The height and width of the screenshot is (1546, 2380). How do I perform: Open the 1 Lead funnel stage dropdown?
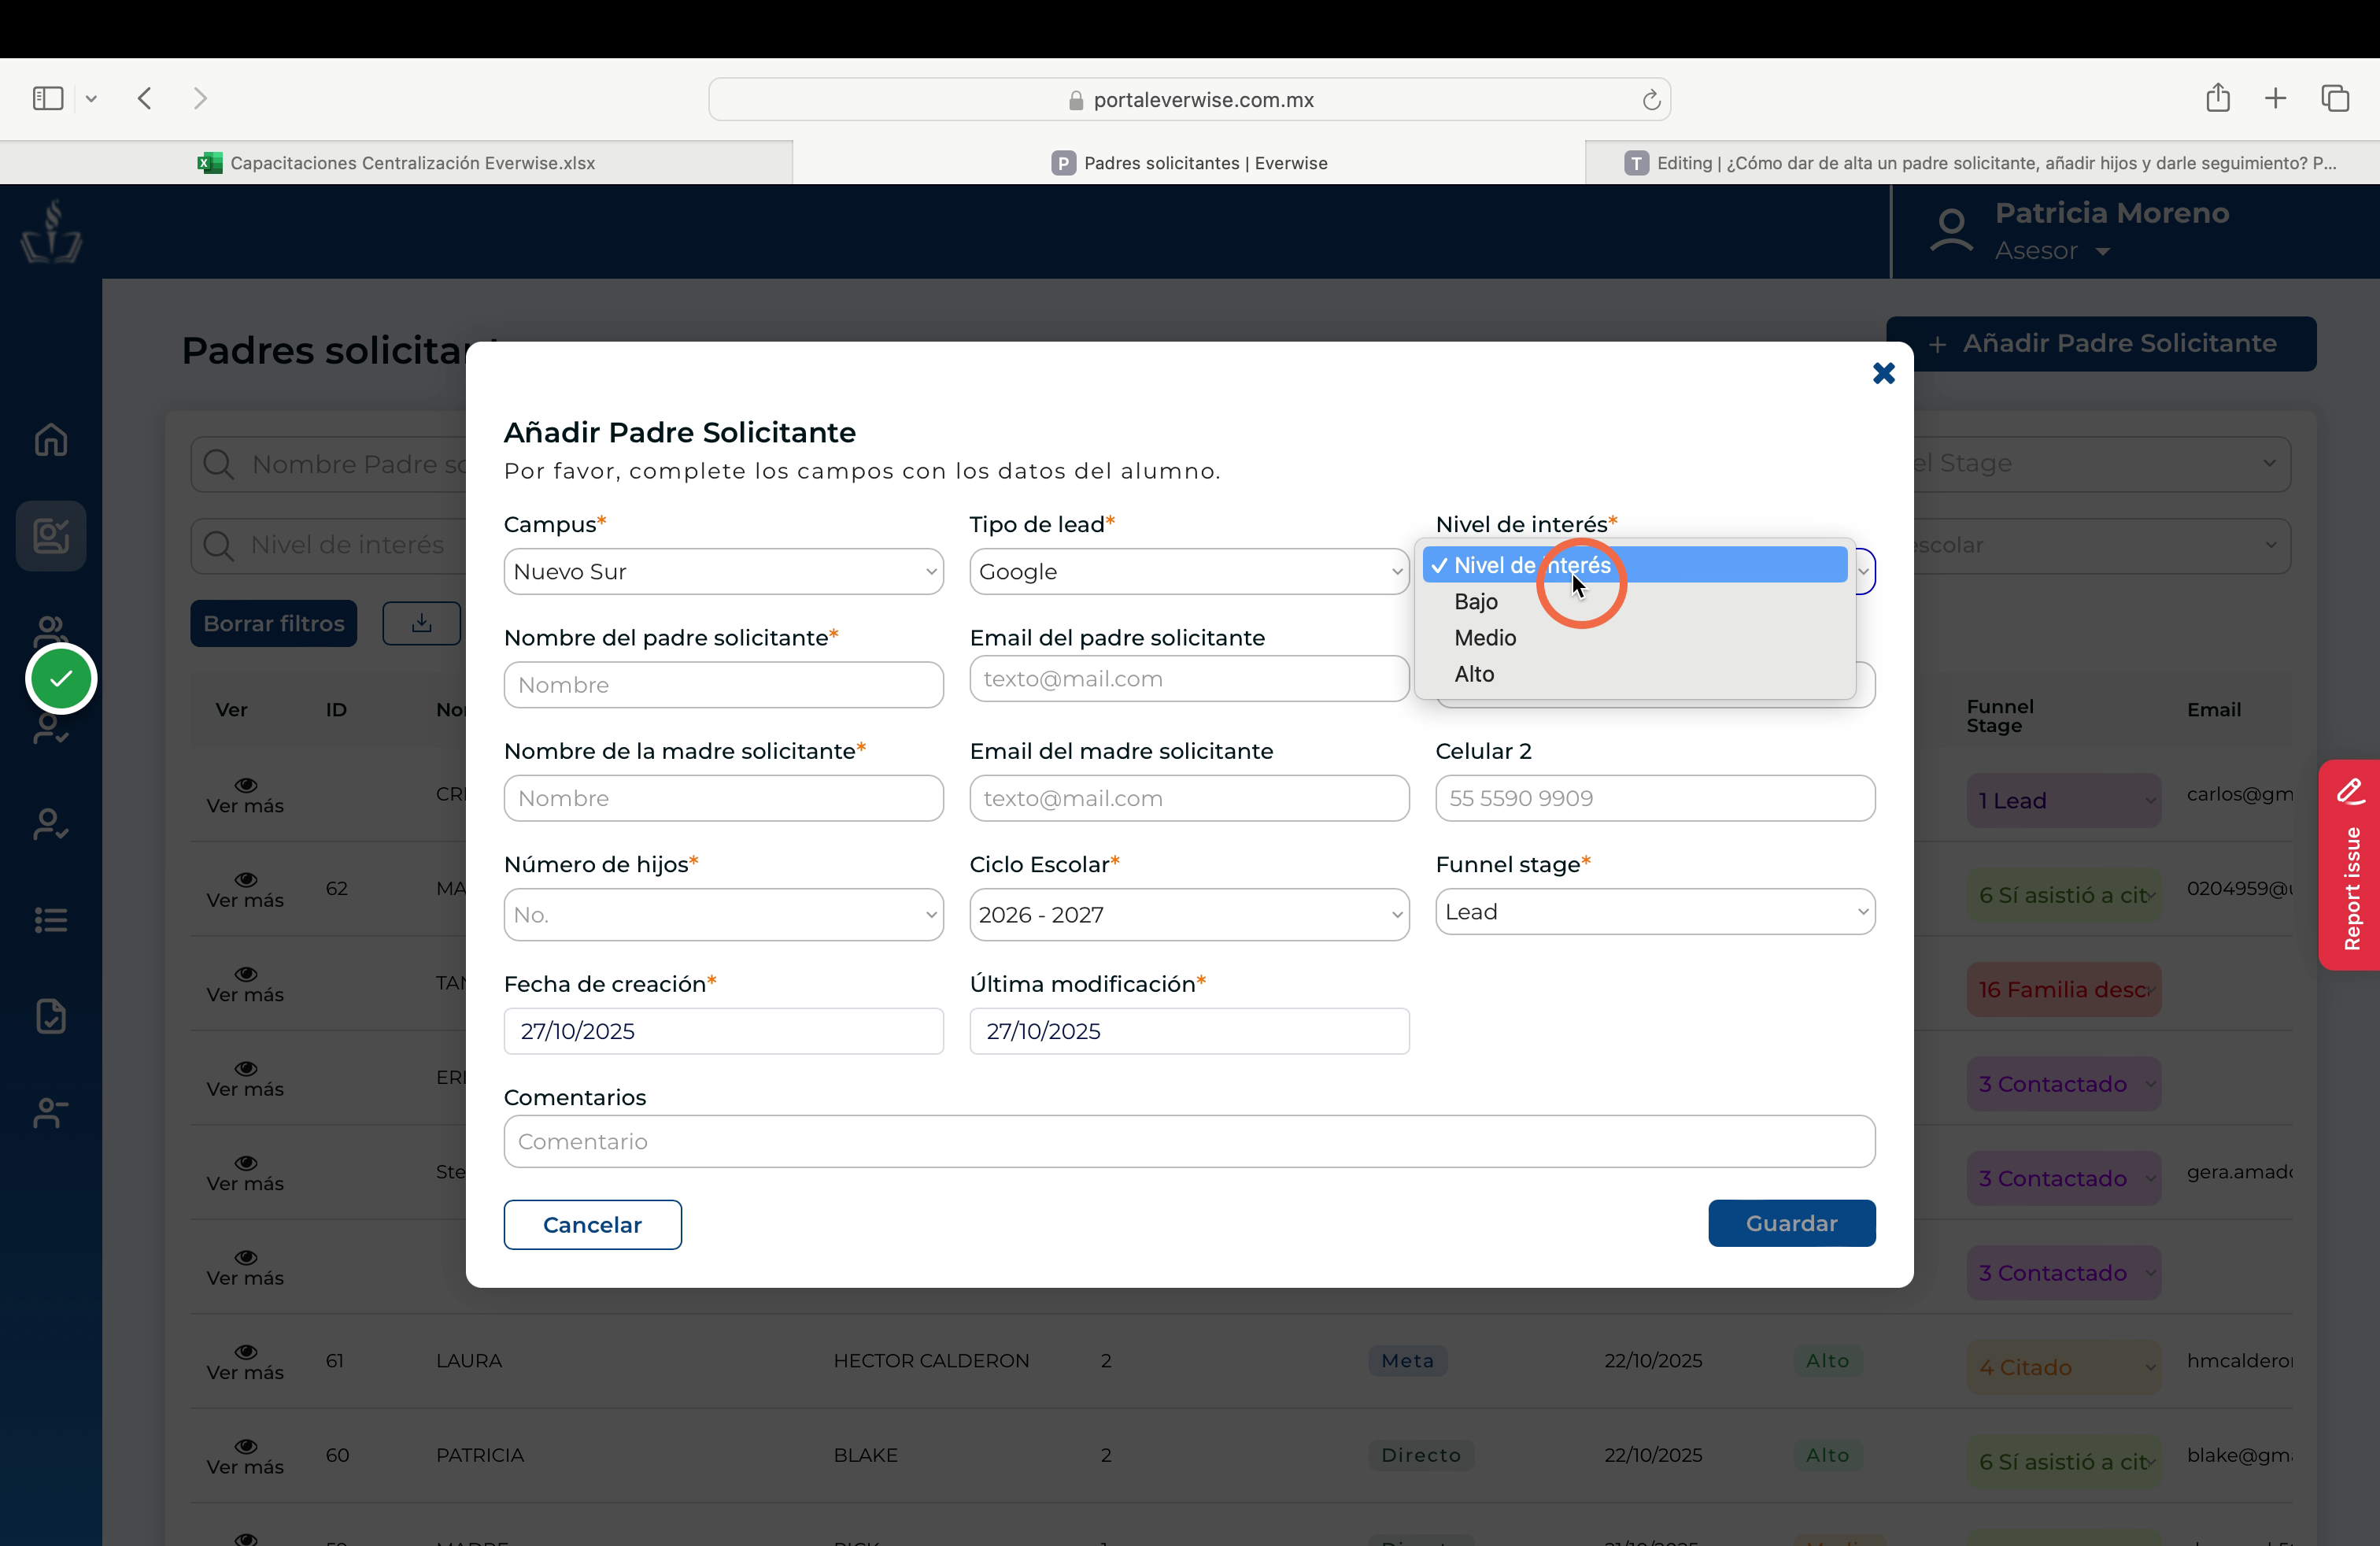(2064, 800)
